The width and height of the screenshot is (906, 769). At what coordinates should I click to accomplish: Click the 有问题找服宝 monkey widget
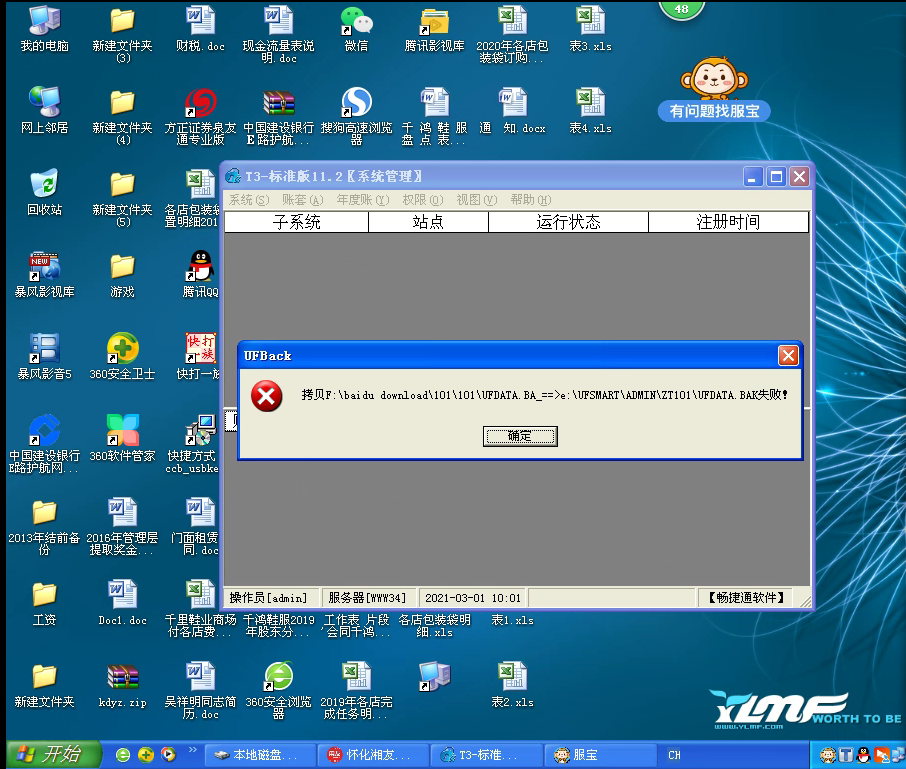(x=714, y=88)
